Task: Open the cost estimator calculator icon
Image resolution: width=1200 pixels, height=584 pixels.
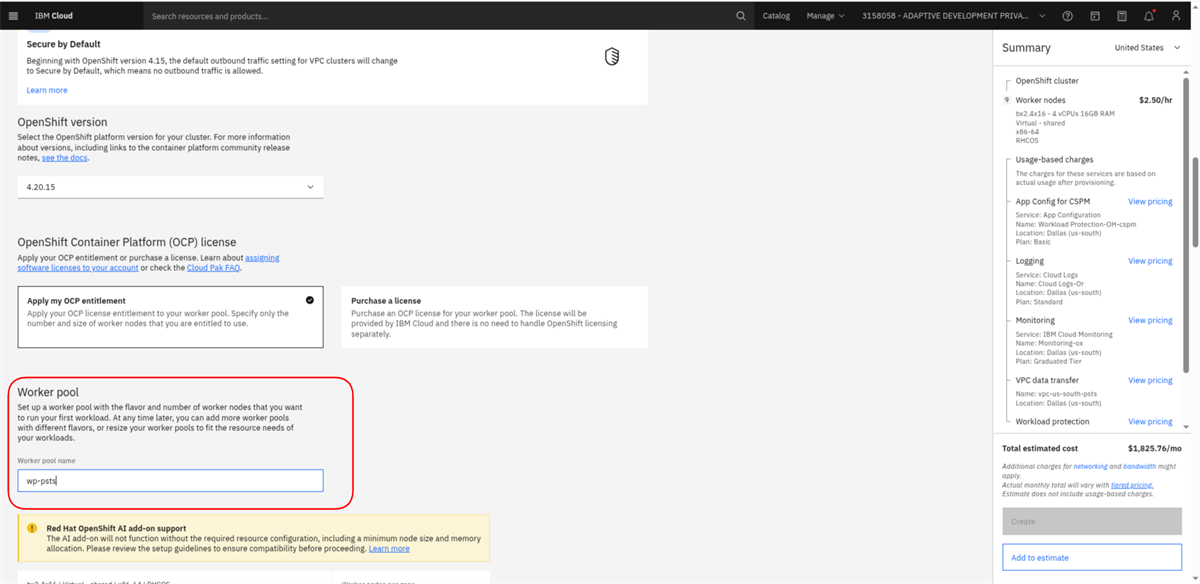Action: (1122, 16)
